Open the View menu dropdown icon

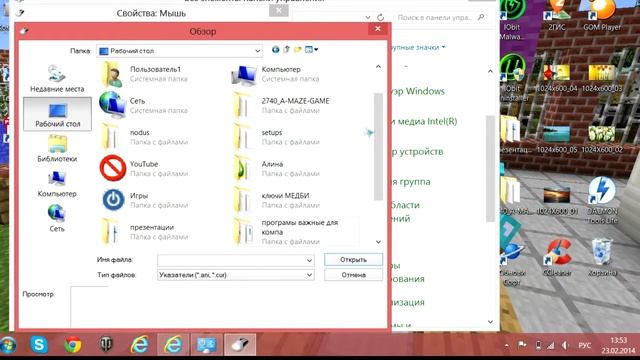(311, 49)
